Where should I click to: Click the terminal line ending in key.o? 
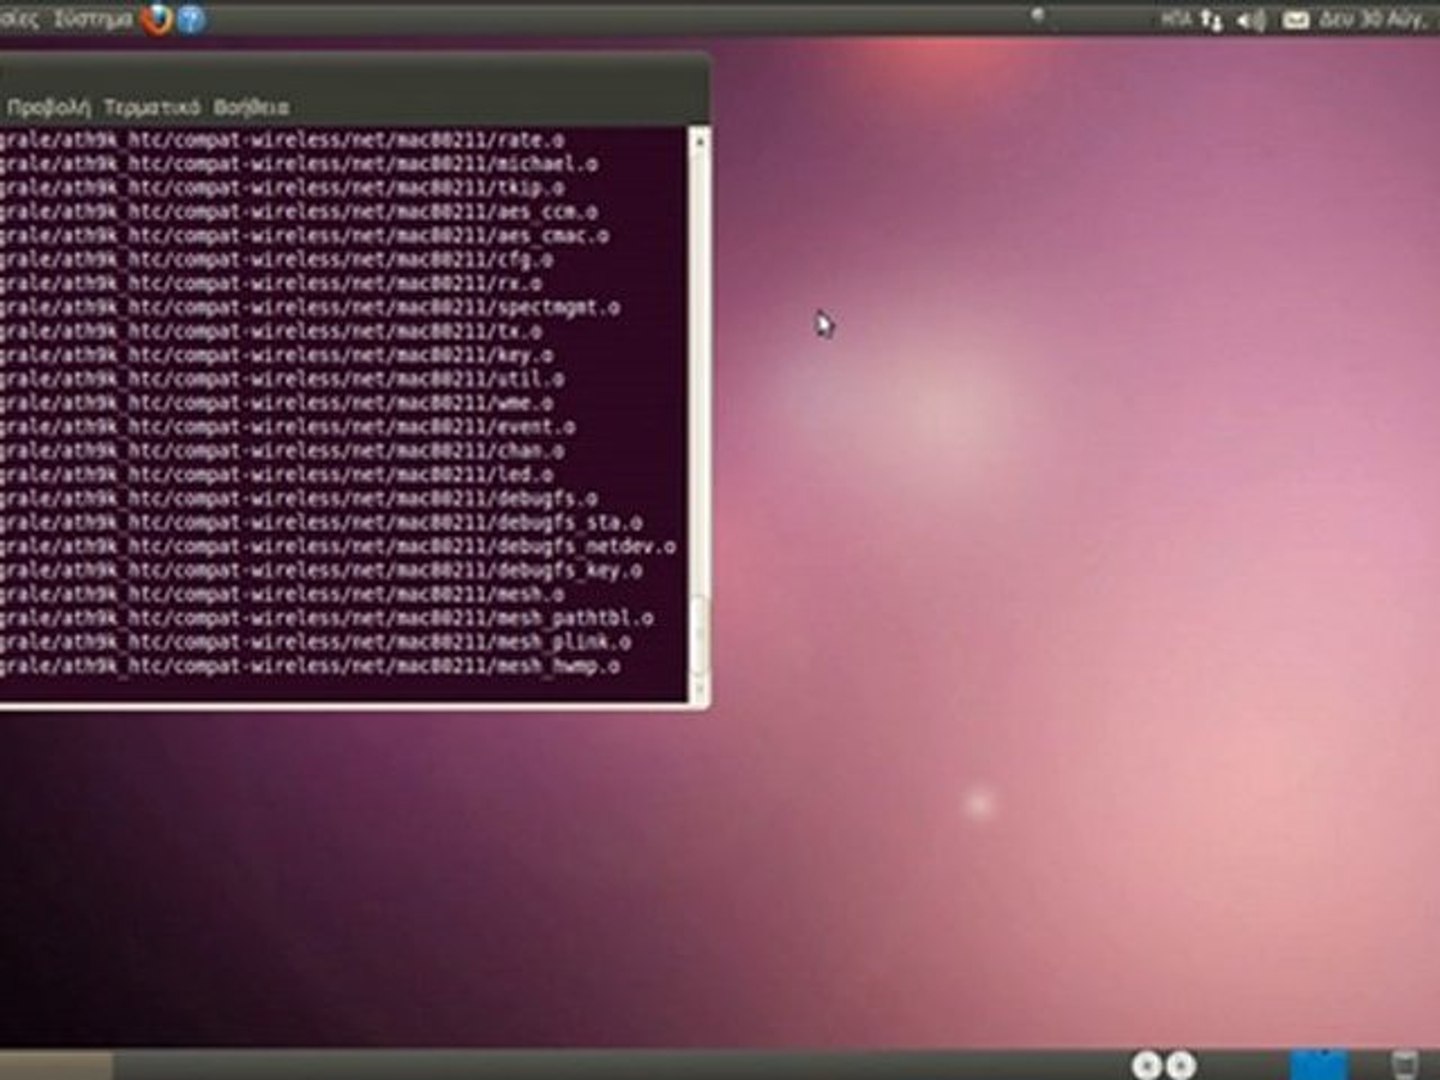point(277,356)
